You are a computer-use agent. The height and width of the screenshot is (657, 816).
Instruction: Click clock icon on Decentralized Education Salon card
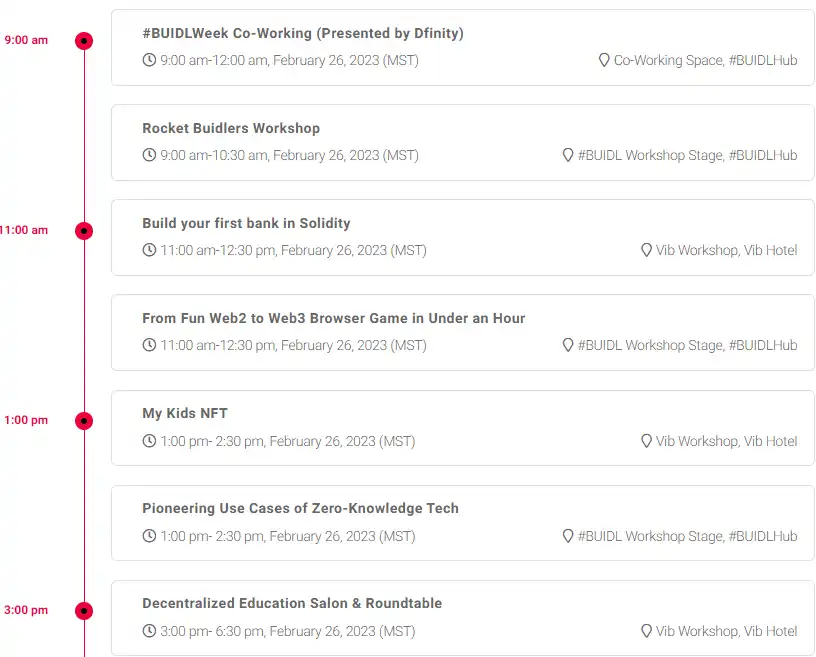click(x=149, y=631)
